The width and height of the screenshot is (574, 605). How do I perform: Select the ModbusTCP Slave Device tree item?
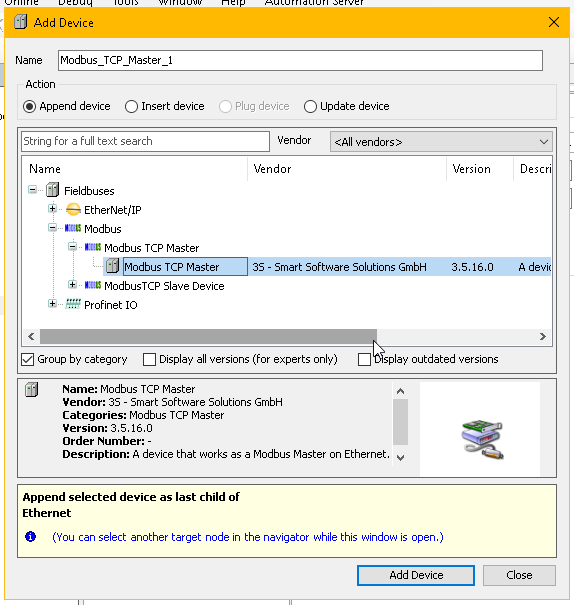click(x=164, y=286)
